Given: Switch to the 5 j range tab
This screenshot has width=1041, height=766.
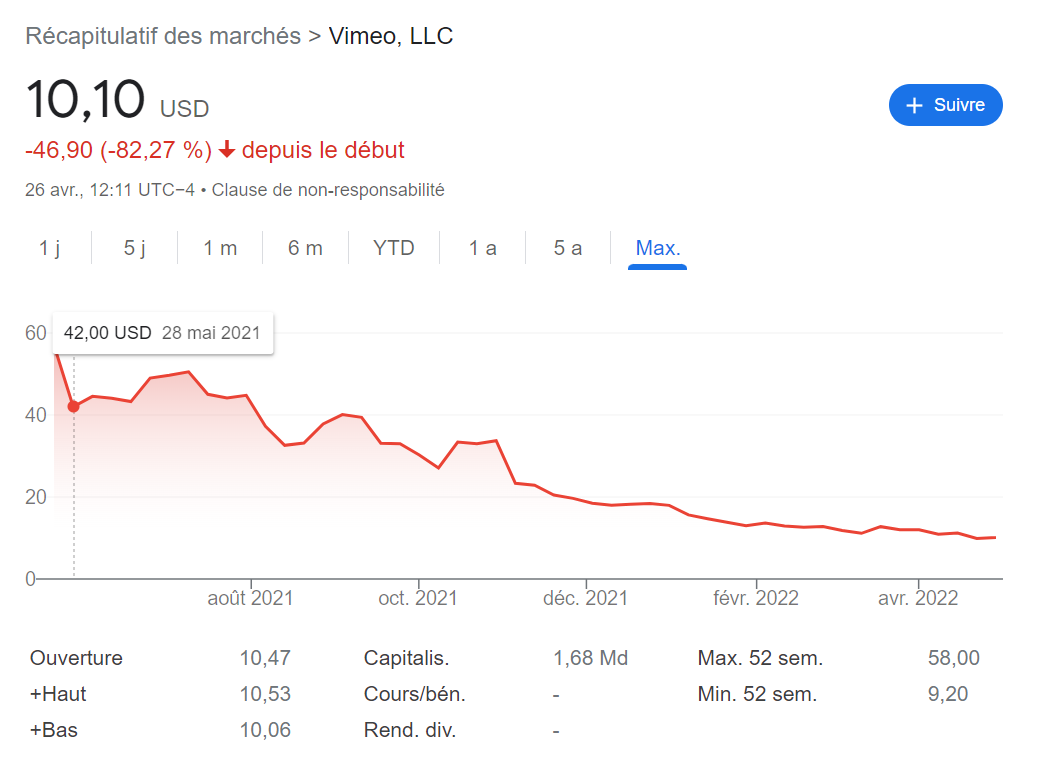Looking at the screenshot, I should tap(134, 248).
